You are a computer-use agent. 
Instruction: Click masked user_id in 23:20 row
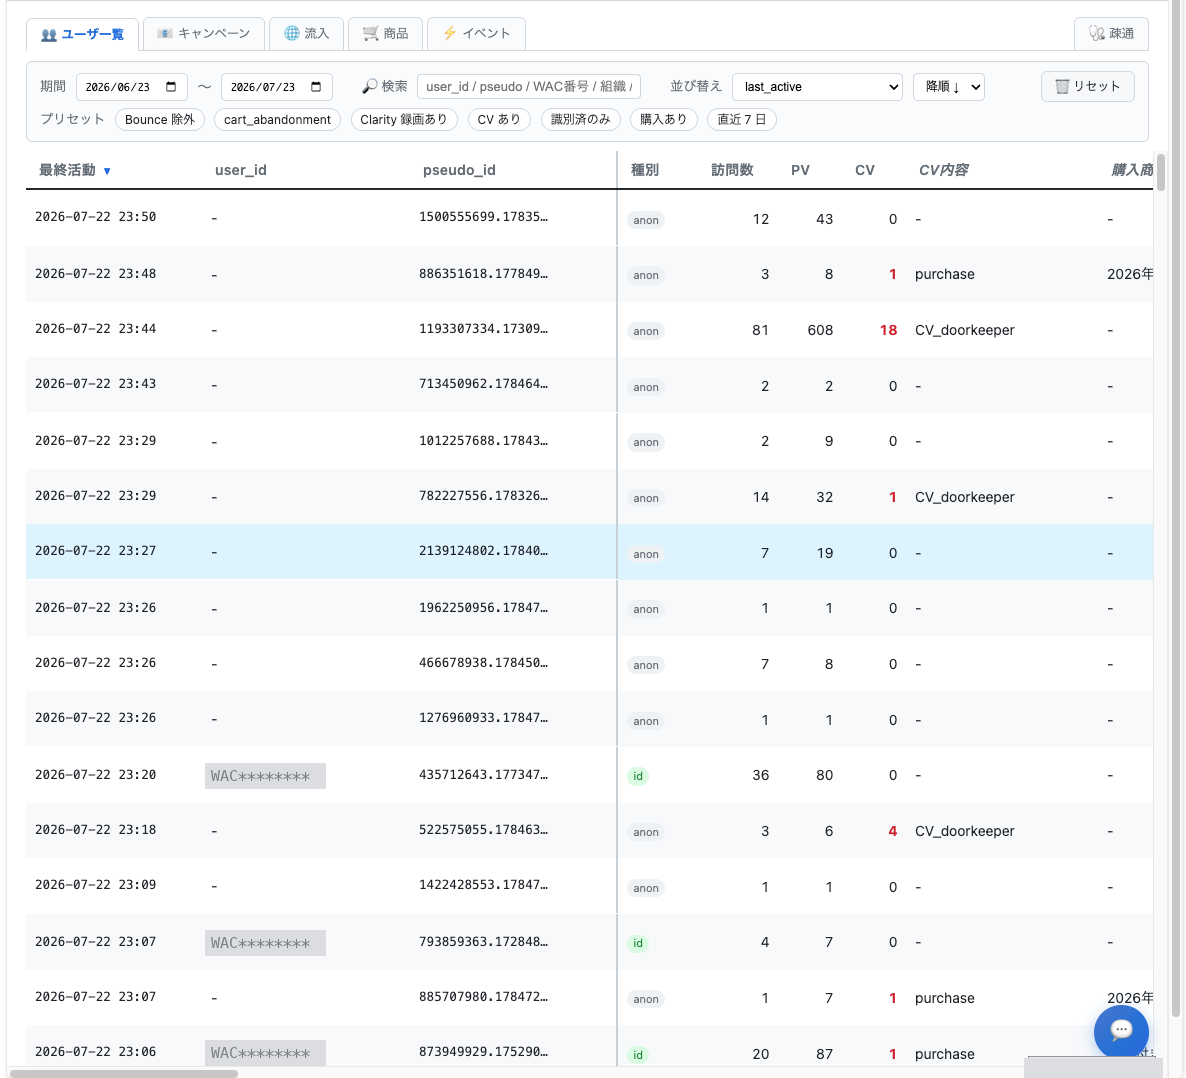(265, 775)
